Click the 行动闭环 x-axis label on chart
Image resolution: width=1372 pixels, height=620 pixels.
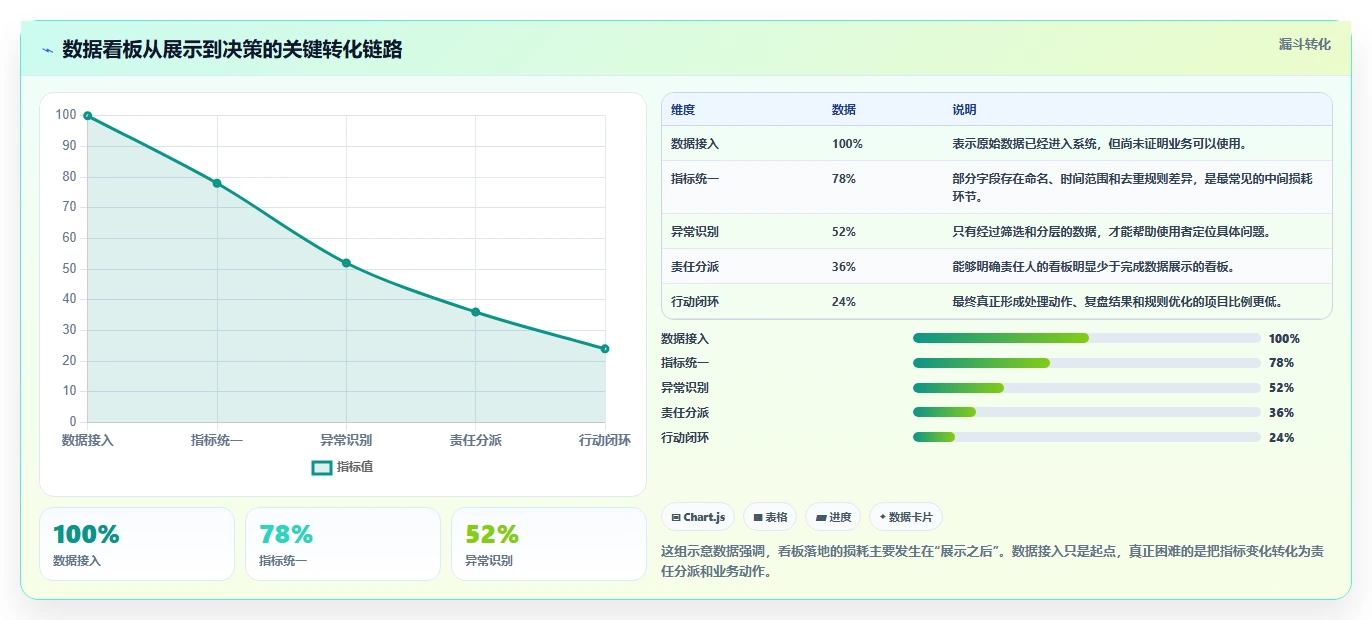click(x=605, y=440)
